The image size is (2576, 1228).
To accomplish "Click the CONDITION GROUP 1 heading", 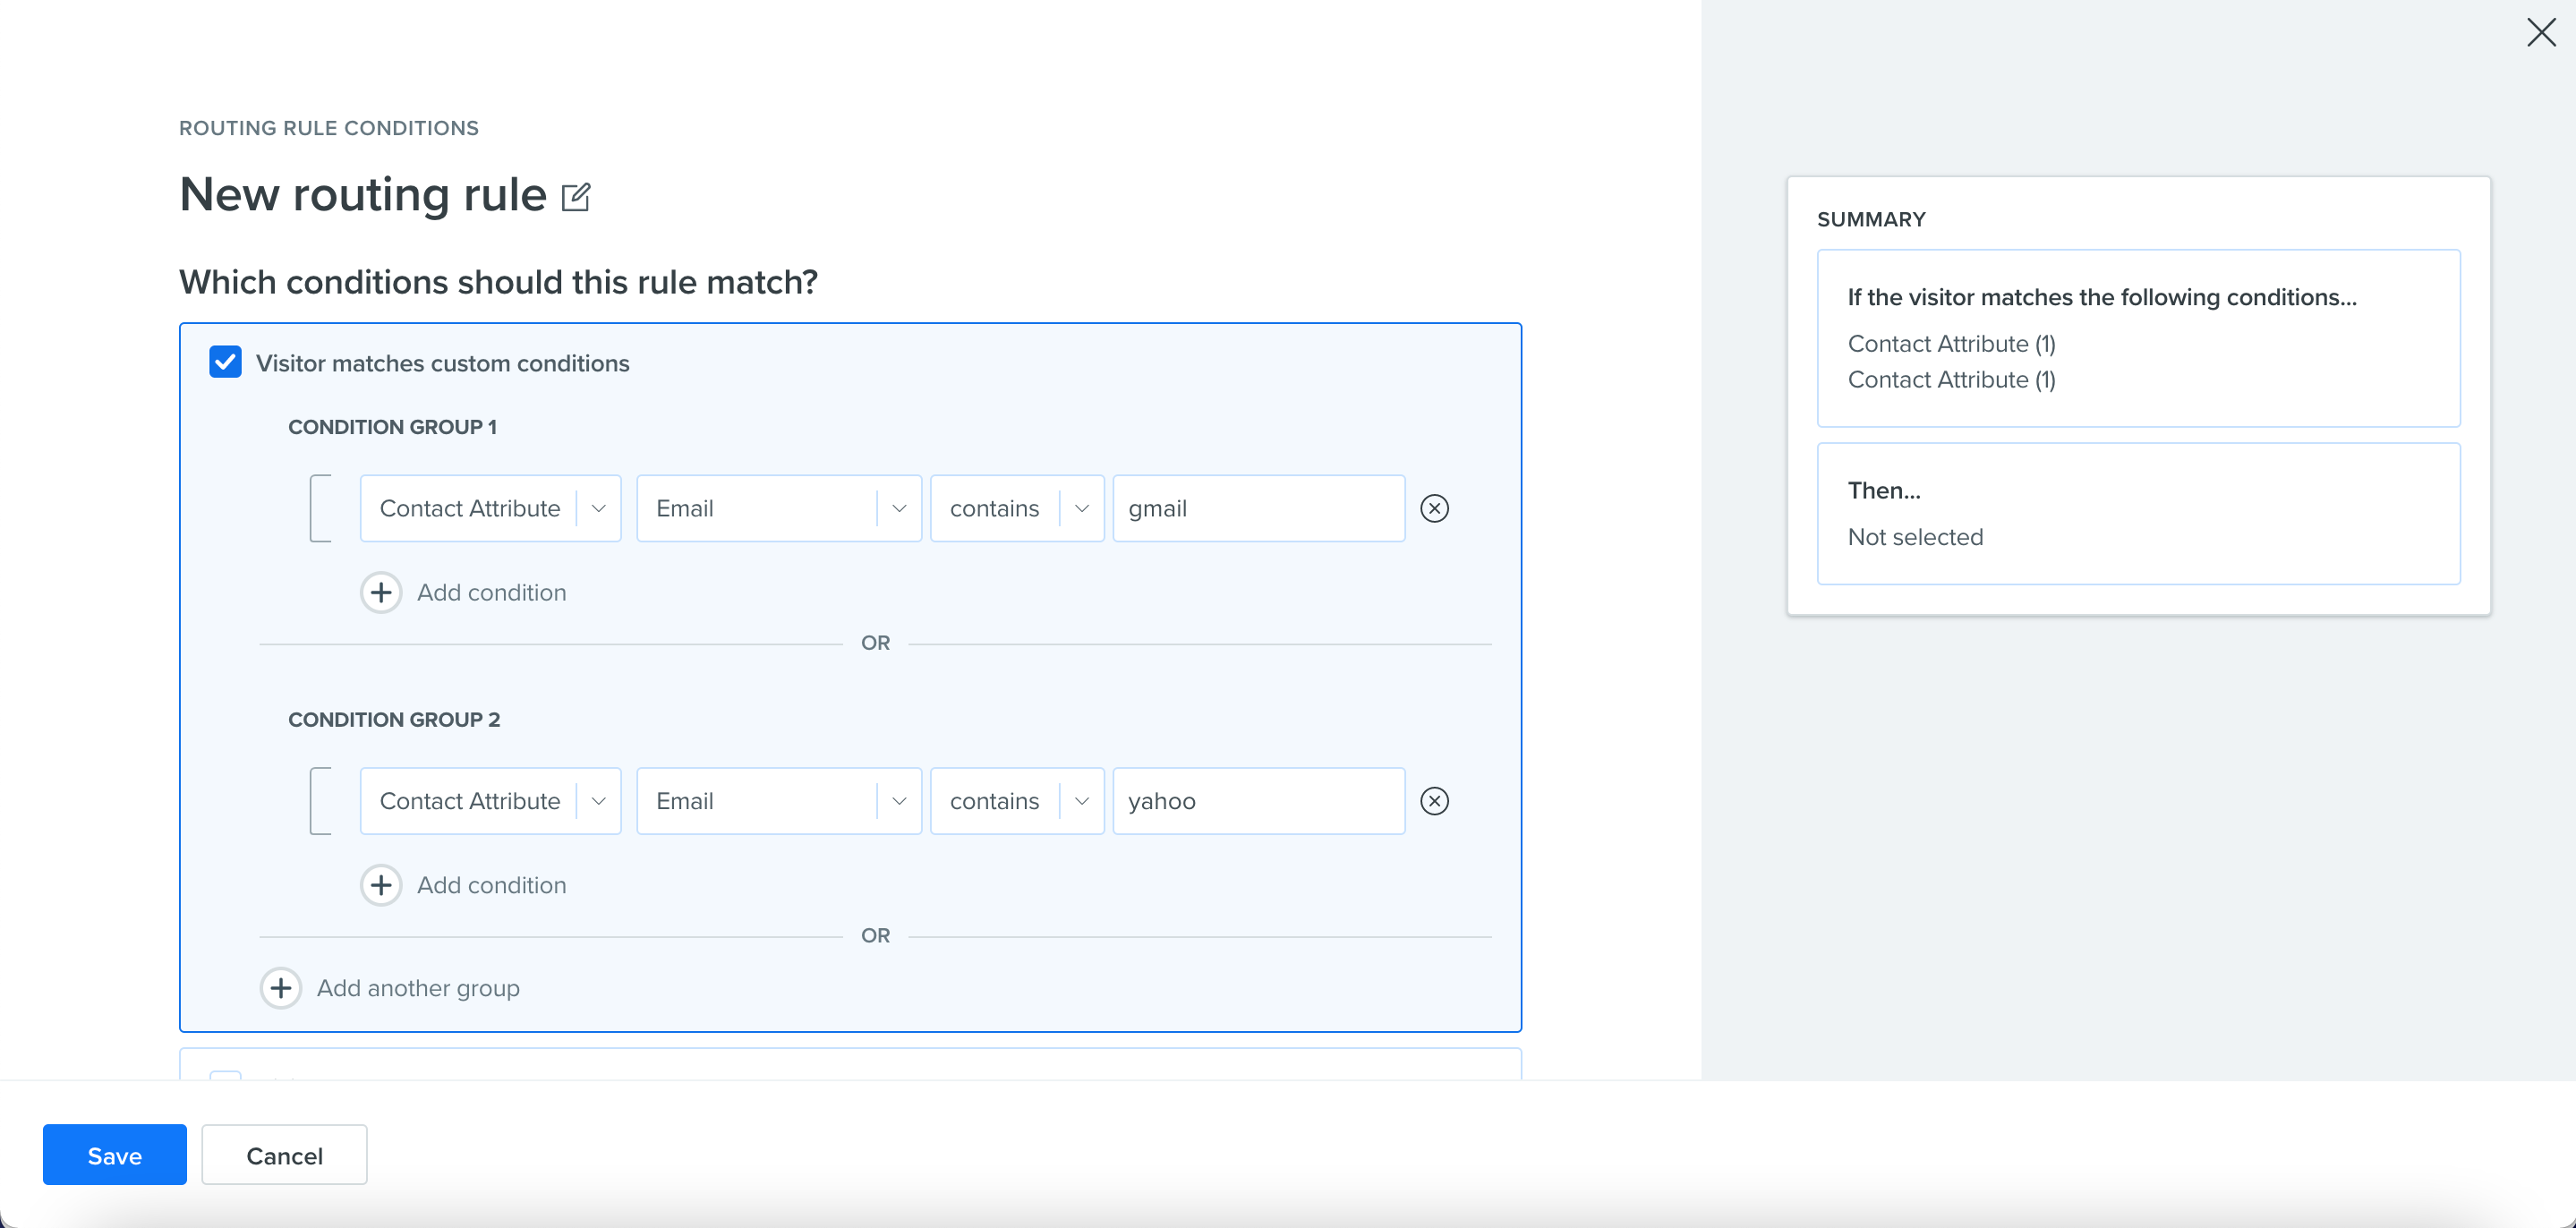I will coord(392,427).
